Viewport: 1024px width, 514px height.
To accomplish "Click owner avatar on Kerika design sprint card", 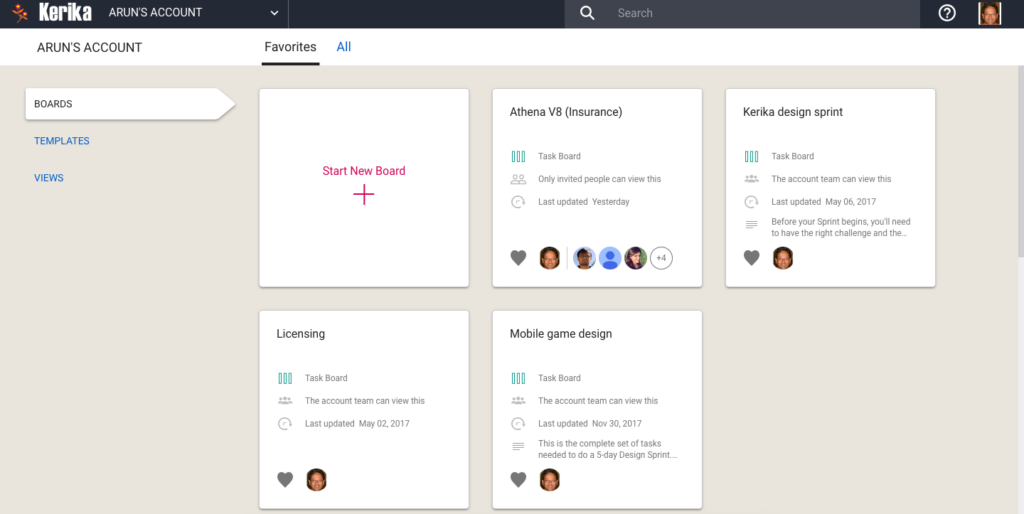I will (783, 258).
